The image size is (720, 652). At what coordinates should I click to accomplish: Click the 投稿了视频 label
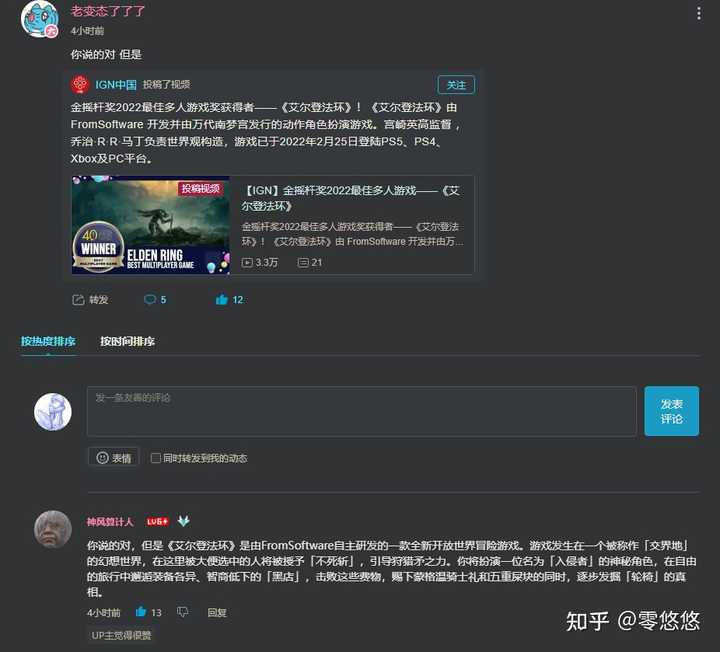point(166,84)
